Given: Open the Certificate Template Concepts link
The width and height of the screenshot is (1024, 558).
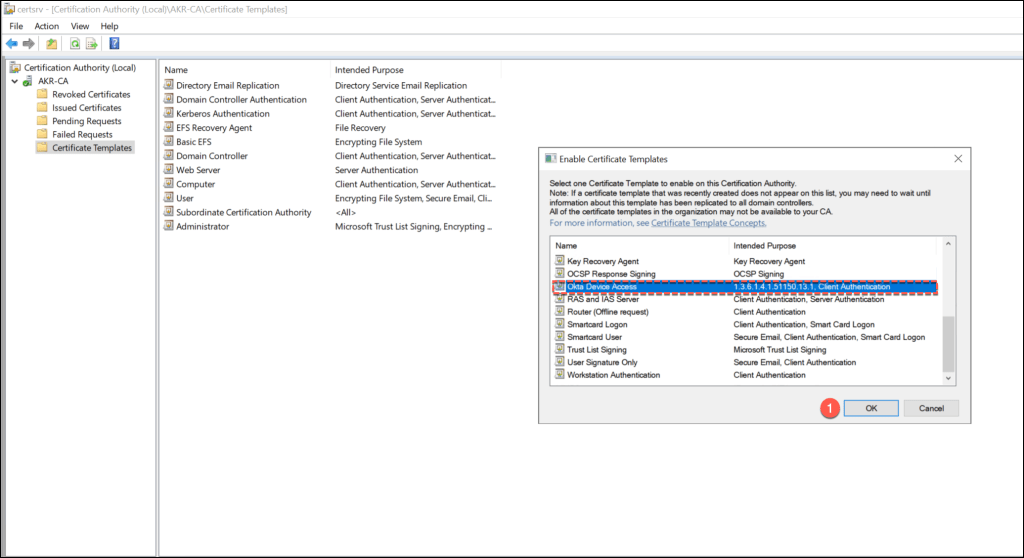Looking at the screenshot, I should point(708,223).
